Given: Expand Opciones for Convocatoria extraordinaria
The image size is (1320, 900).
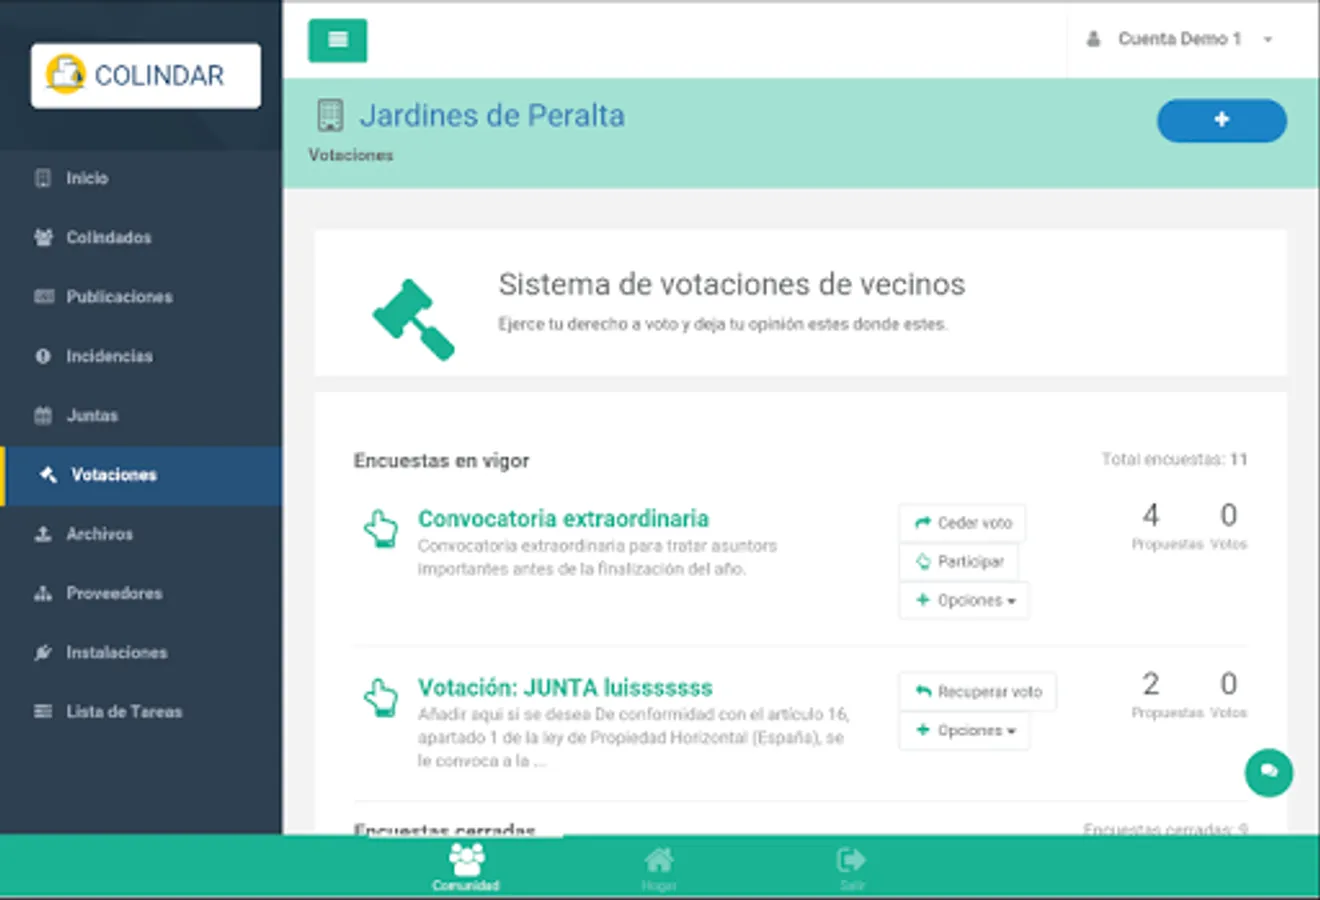Looking at the screenshot, I should [964, 600].
